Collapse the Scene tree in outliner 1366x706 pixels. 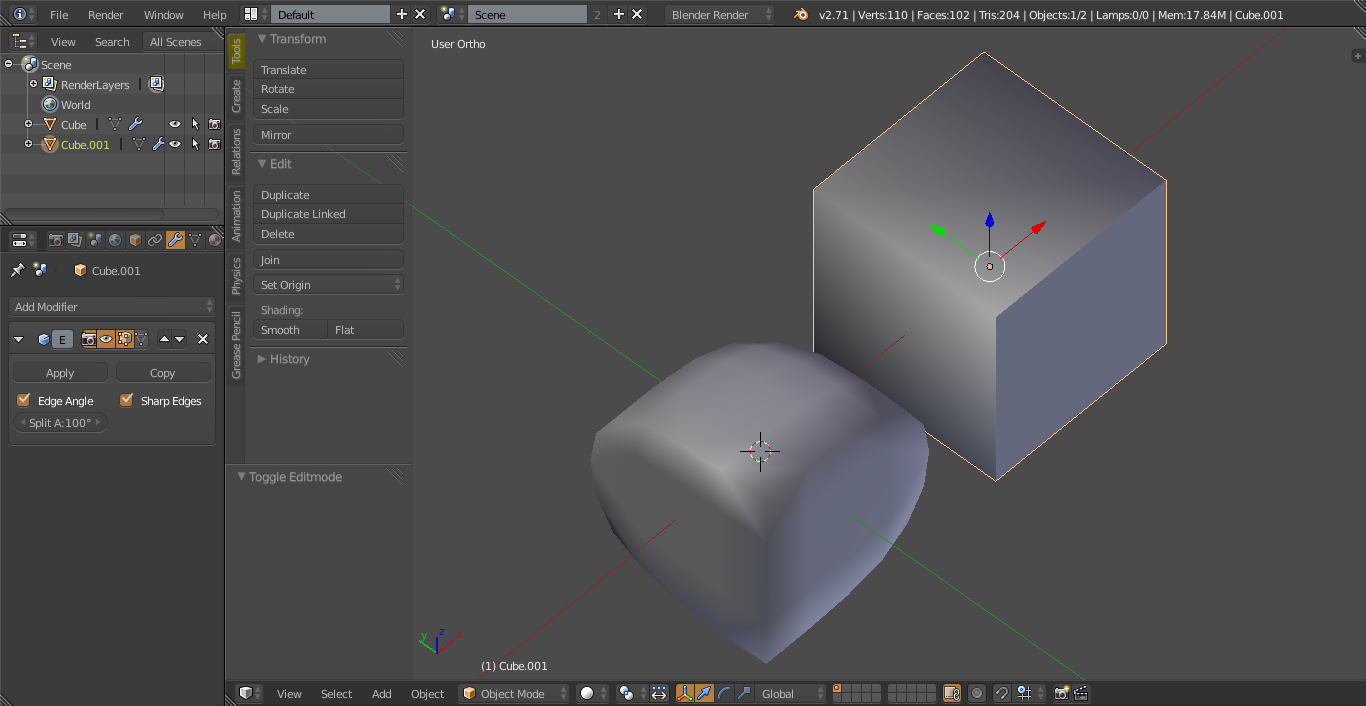9,64
